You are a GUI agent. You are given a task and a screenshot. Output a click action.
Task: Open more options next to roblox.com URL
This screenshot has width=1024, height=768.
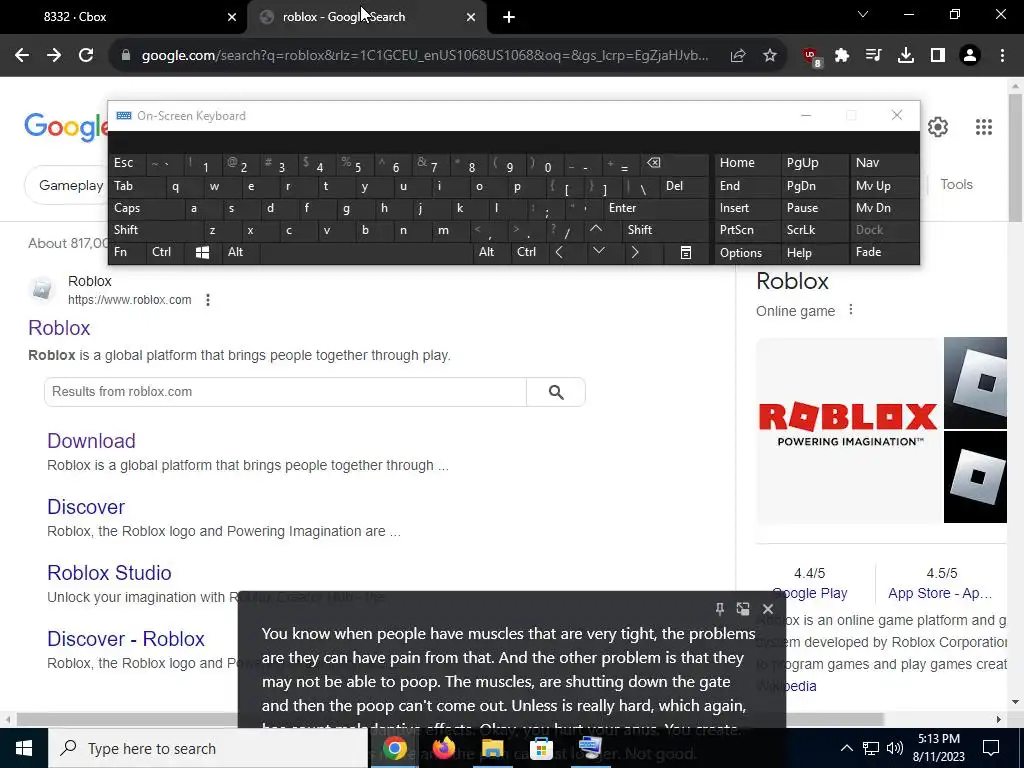208,300
